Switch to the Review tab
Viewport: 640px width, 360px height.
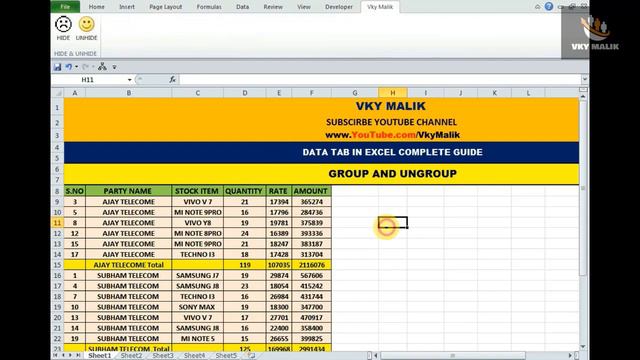coord(273,7)
